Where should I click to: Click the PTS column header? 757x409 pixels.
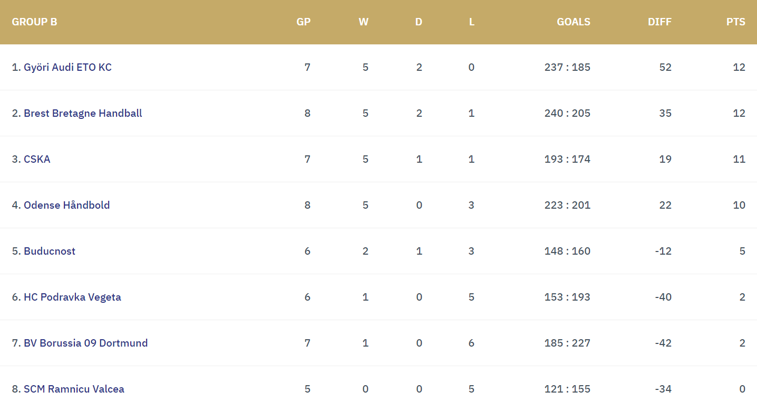click(735, 21)
